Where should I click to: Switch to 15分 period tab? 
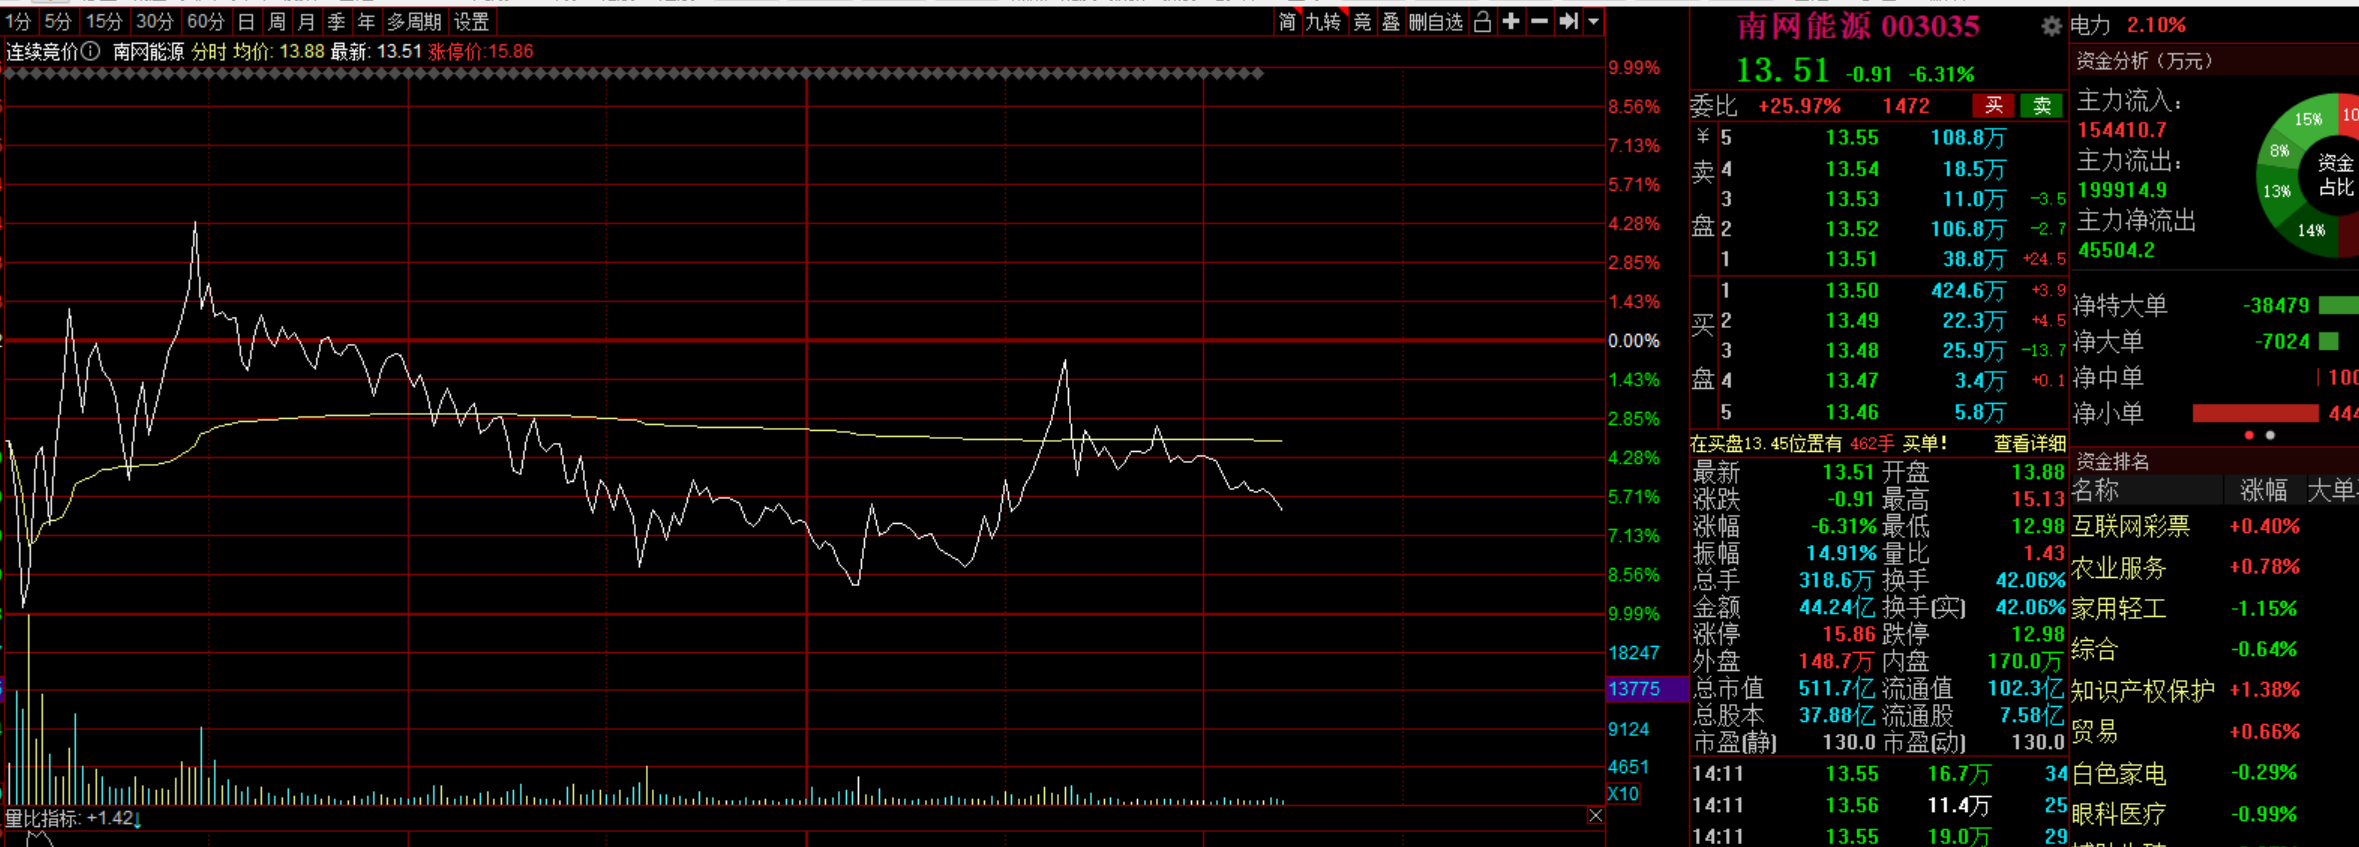(103, 21)
